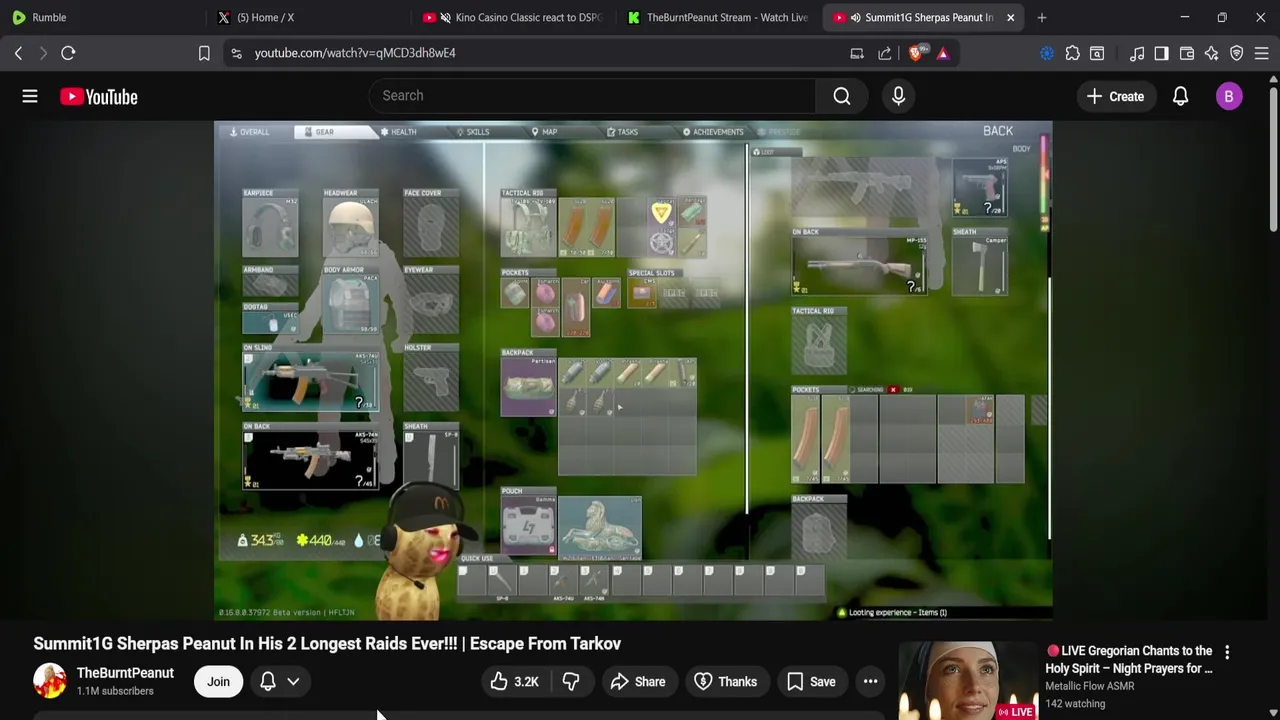1280x720 pixels.
Task: Open the playlist music note icon
Action: pos(1137,53)
